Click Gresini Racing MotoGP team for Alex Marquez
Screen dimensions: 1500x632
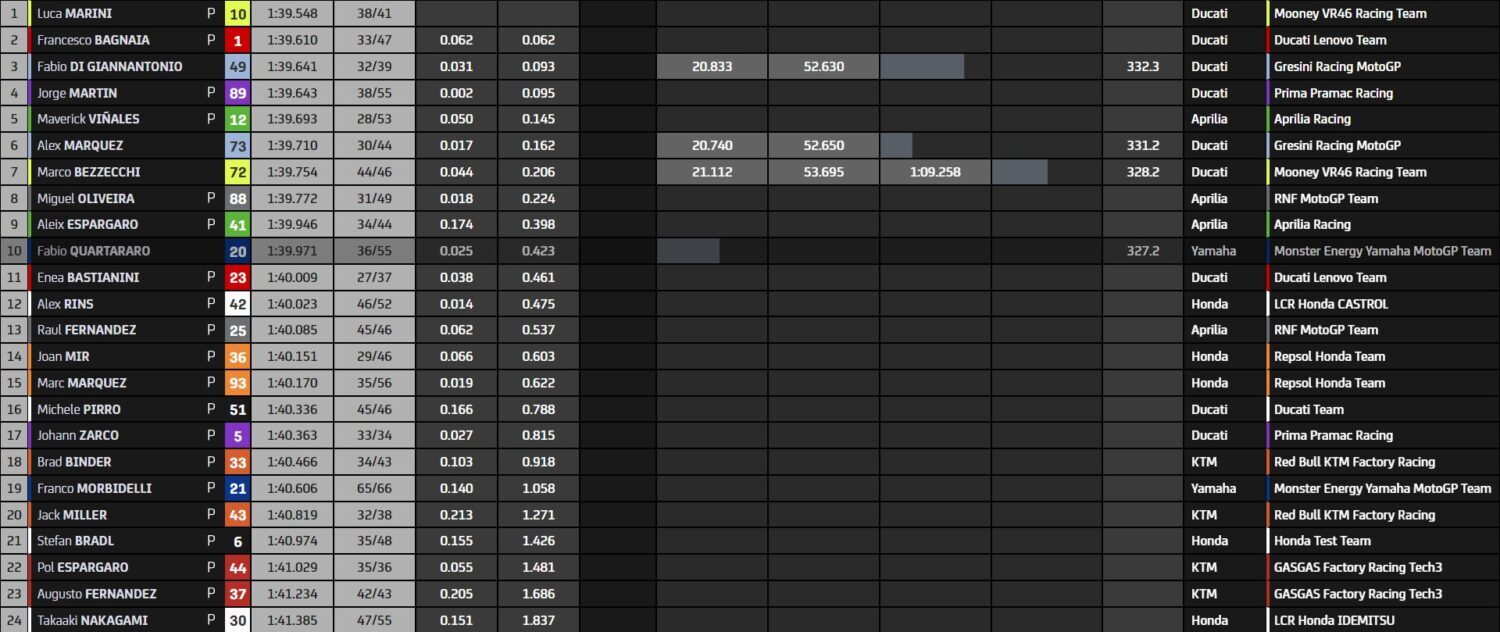coord(1337,146)
